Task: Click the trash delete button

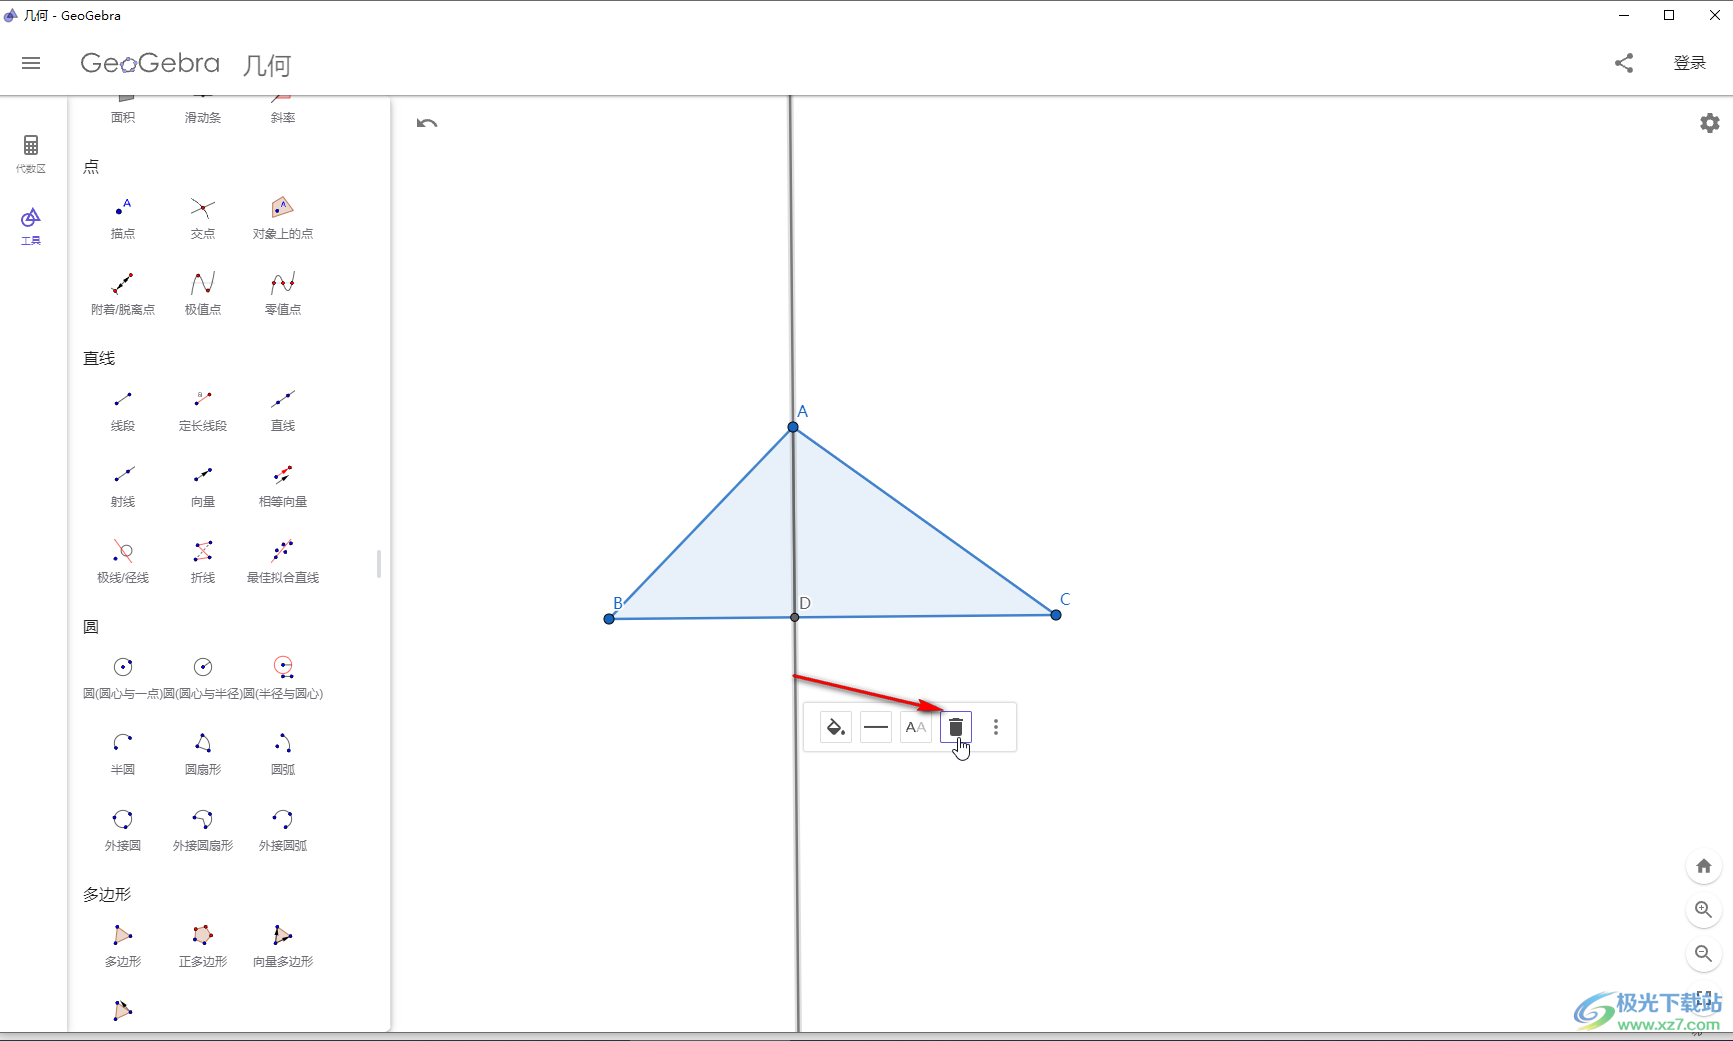Action: tap(956, 727)
